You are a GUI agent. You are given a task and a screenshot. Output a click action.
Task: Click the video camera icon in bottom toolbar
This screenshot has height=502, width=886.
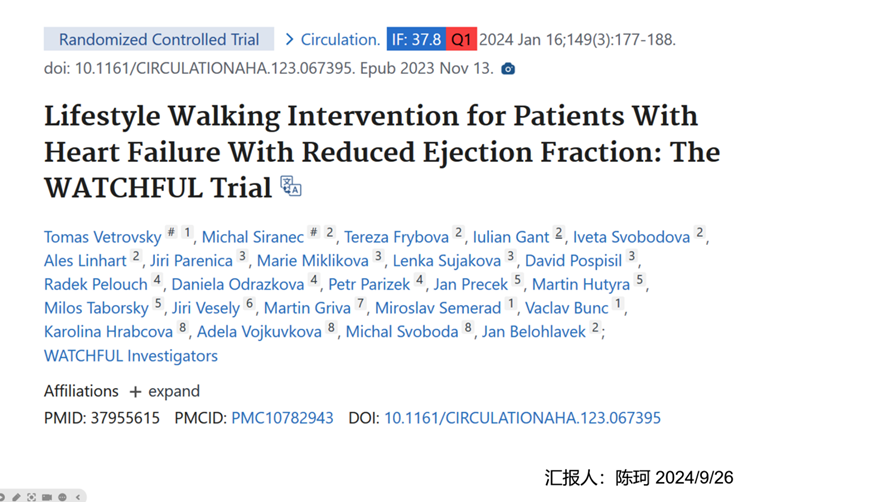47,497
